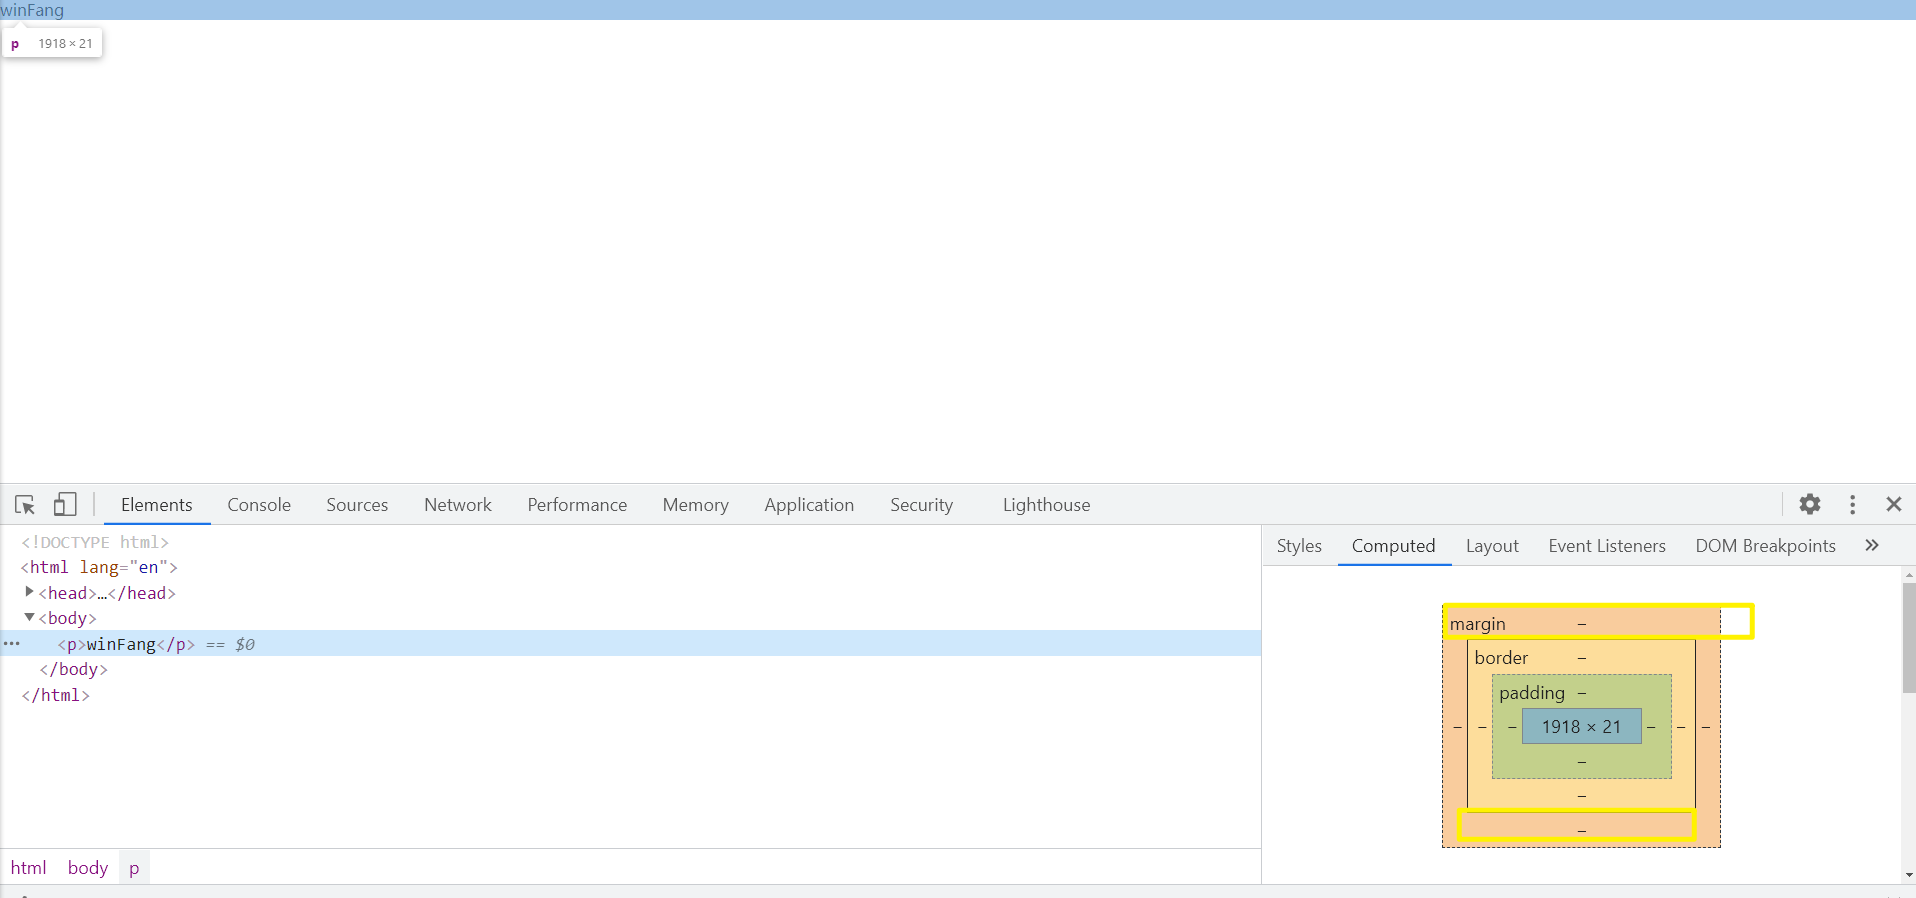This screenshot has width=1916, height=898.
Task: Select the body breadcrumb
Action: pyautogui.click(x=88, y=867)
